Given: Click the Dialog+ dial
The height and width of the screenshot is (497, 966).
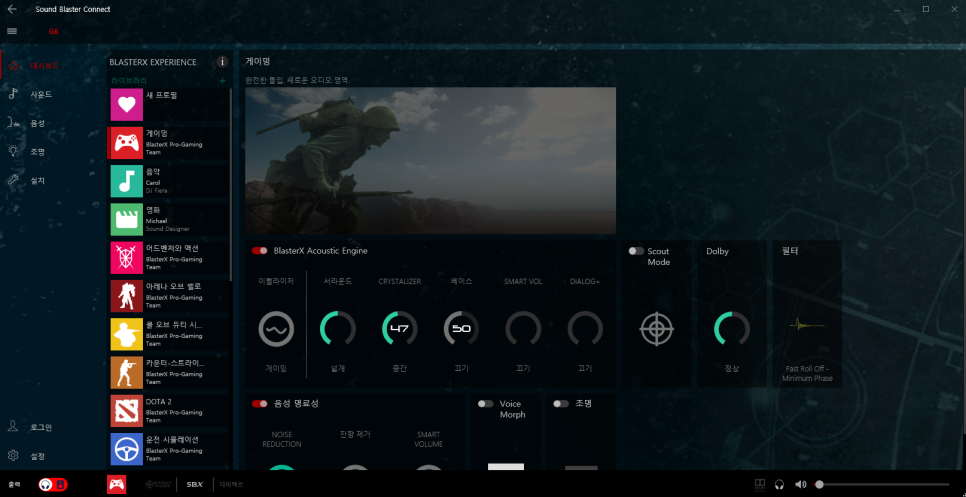Looking at the screenshot, I should click(x=585, y=329).
